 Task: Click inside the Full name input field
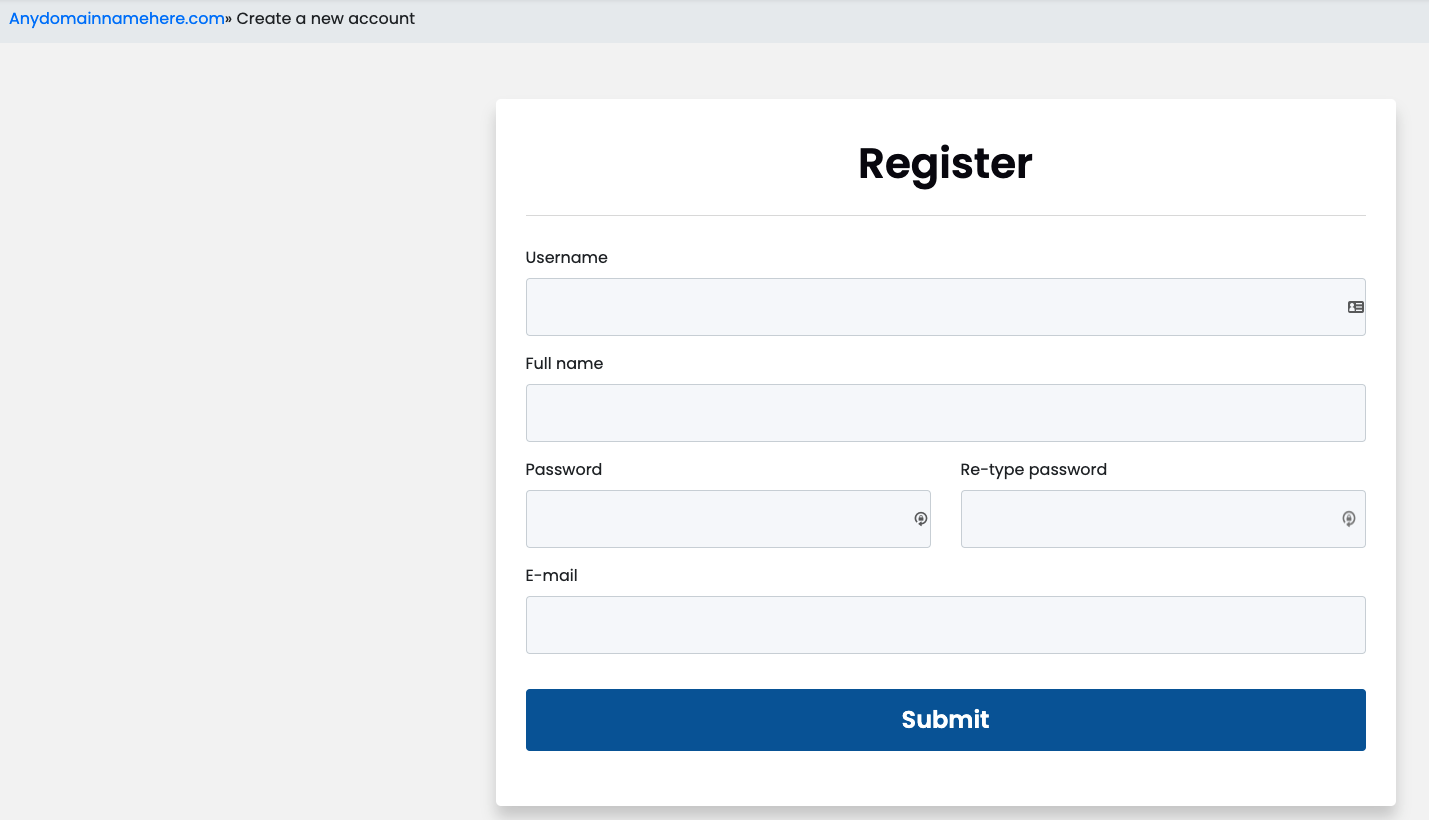(900, 412)
